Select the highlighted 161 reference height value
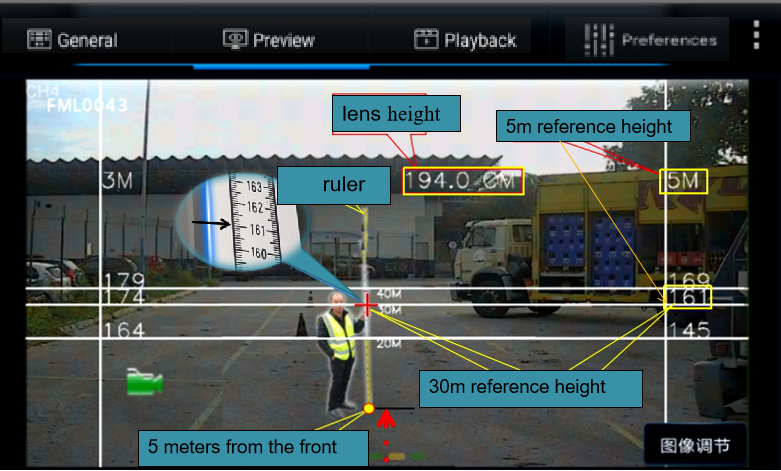 (687, 296)
